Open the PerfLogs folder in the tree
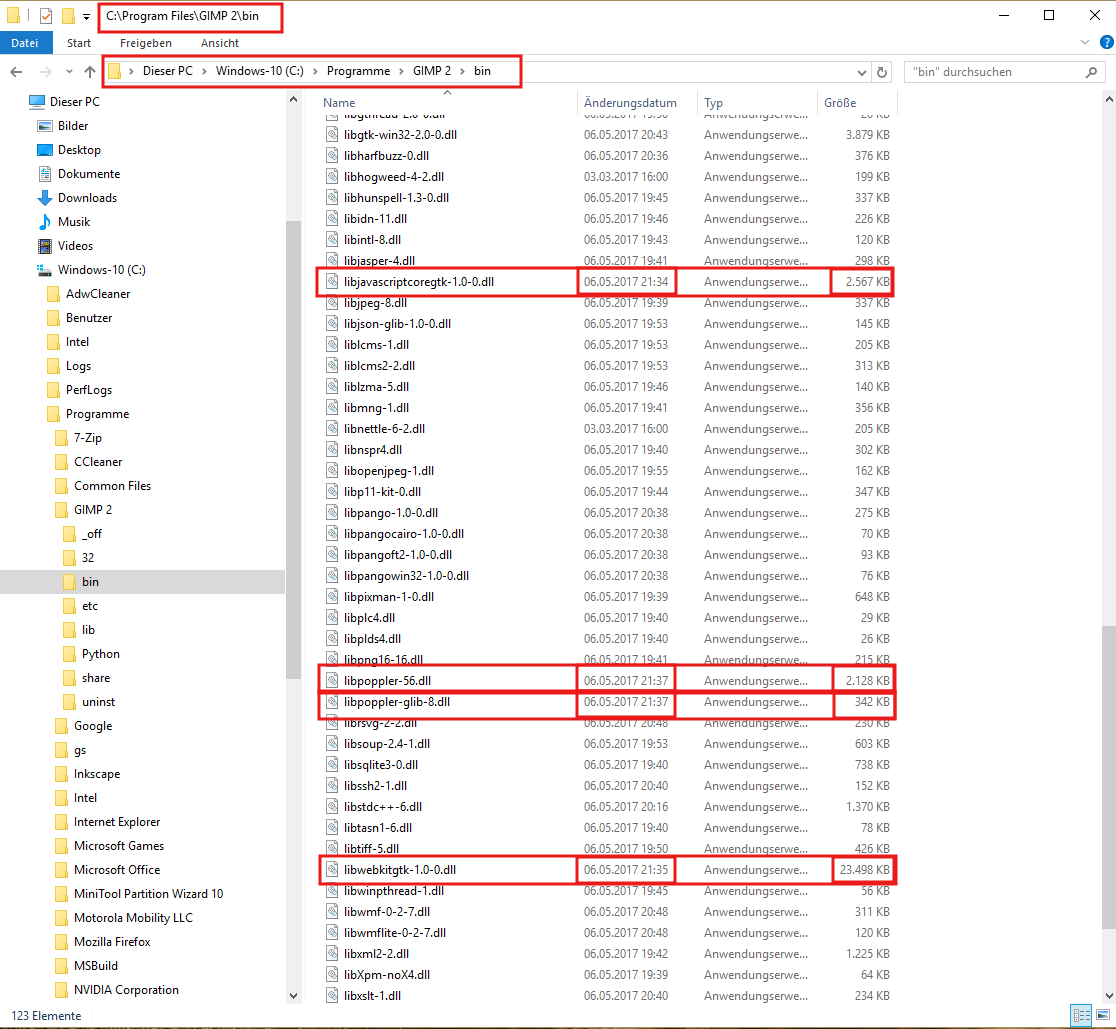The height and width of the screenshot is (1029, 1116). (x=89, y=390)
